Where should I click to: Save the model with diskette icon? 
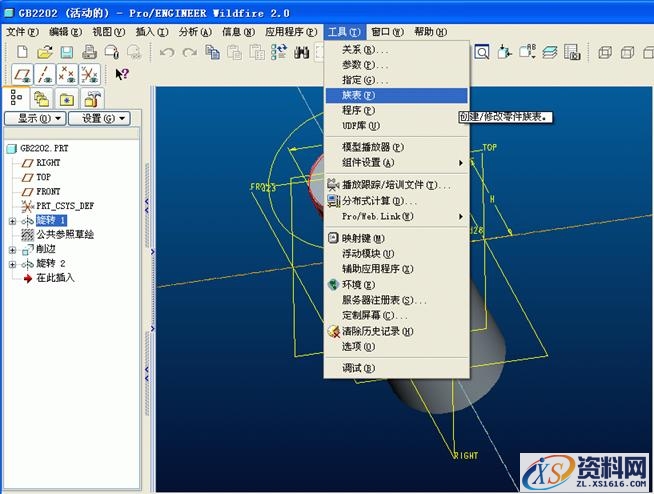point(67,52)
